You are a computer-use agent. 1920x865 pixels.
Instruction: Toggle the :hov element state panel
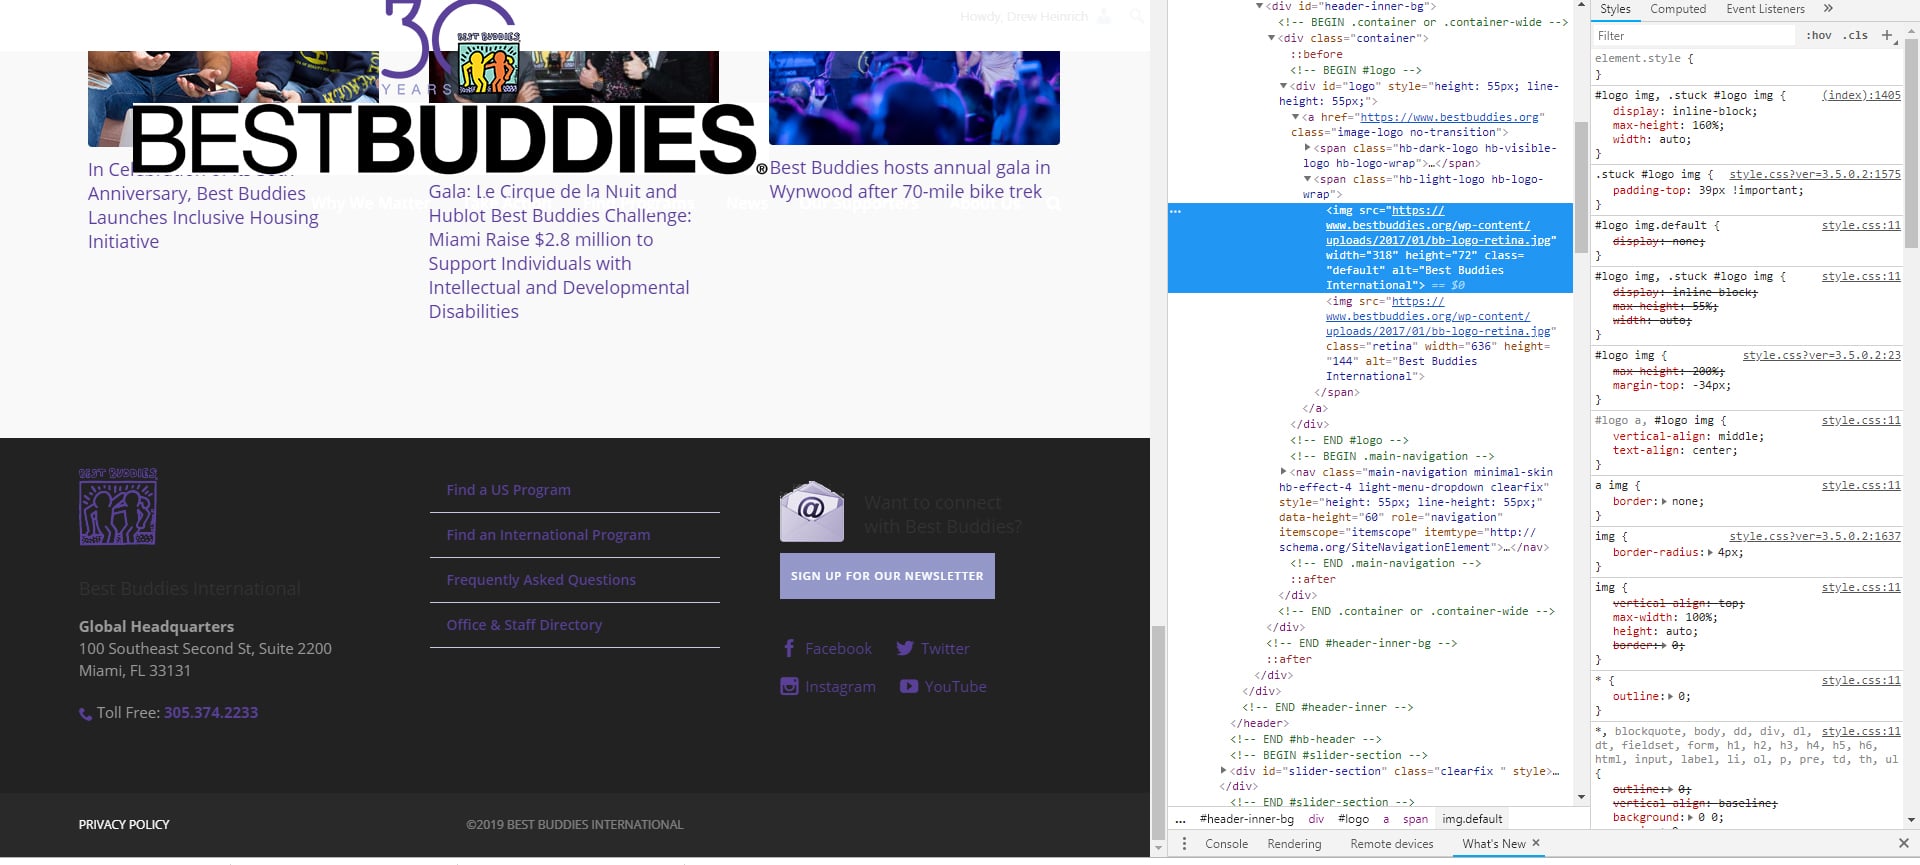click(1818, 36)
